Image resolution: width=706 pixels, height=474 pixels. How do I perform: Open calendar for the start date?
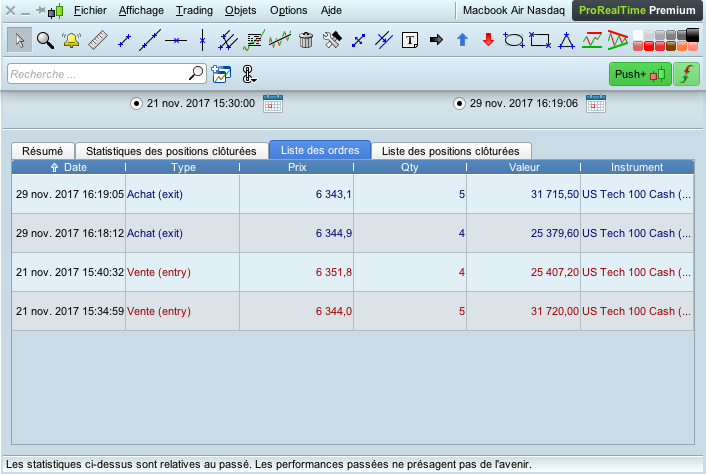[x=273, y=104]
